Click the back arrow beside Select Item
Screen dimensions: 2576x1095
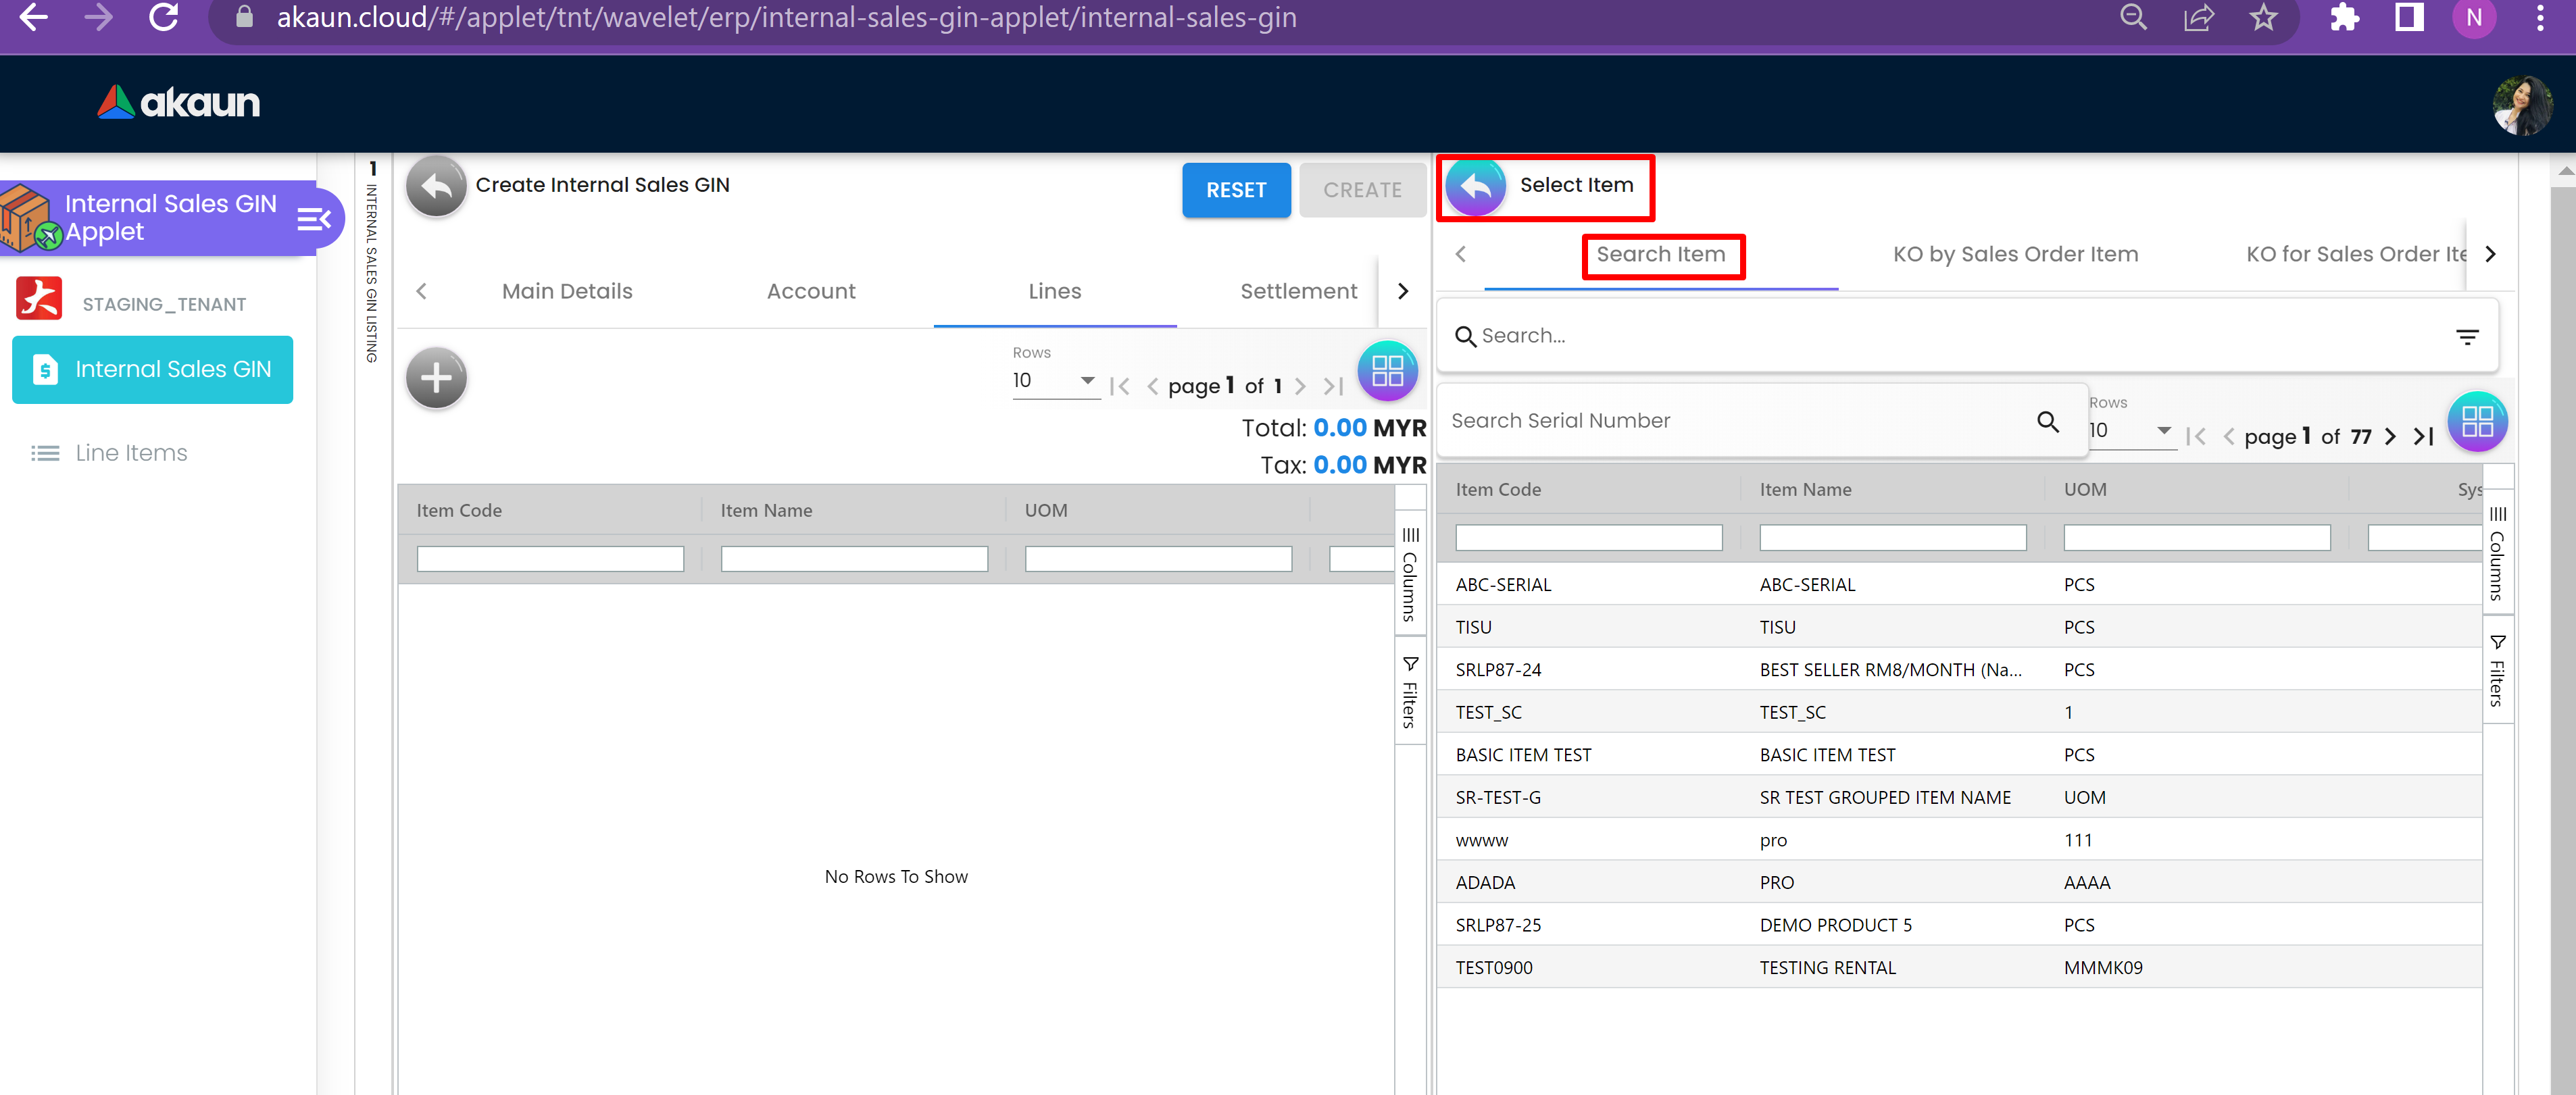1475,186
